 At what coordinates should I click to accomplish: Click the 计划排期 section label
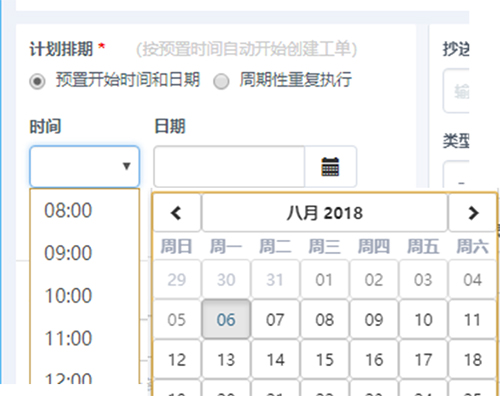(61, 49)
